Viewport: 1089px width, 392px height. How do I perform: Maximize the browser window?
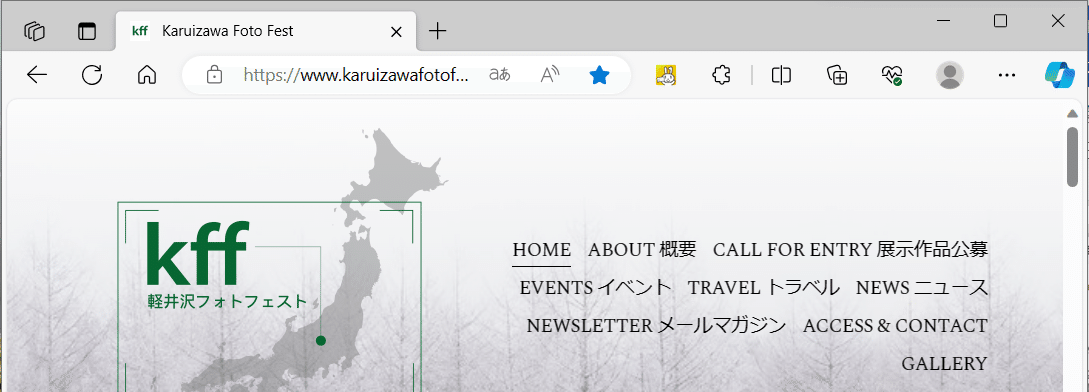tap(1000, 21)
